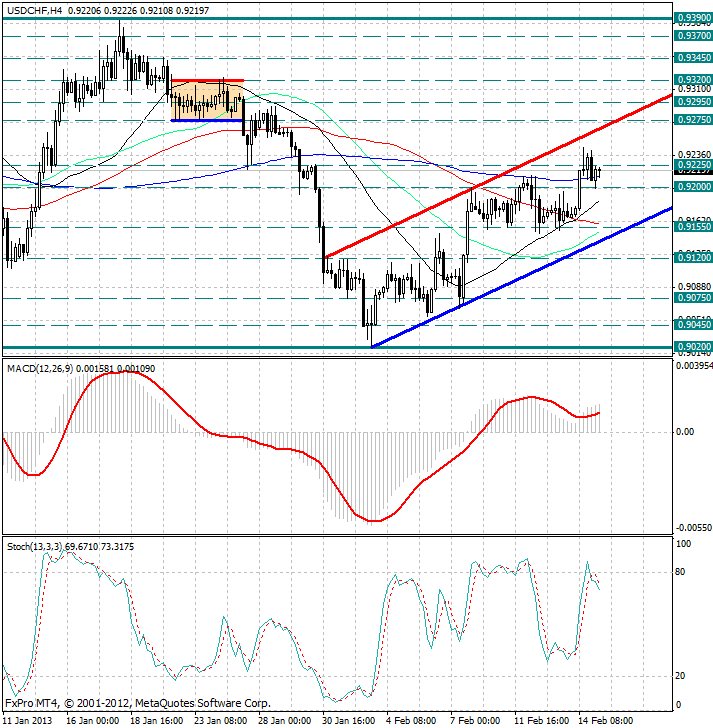Click the 0.92950 price level label
Image resolution: width=713 pixels, height=728 pixels.
coord(693,102)
